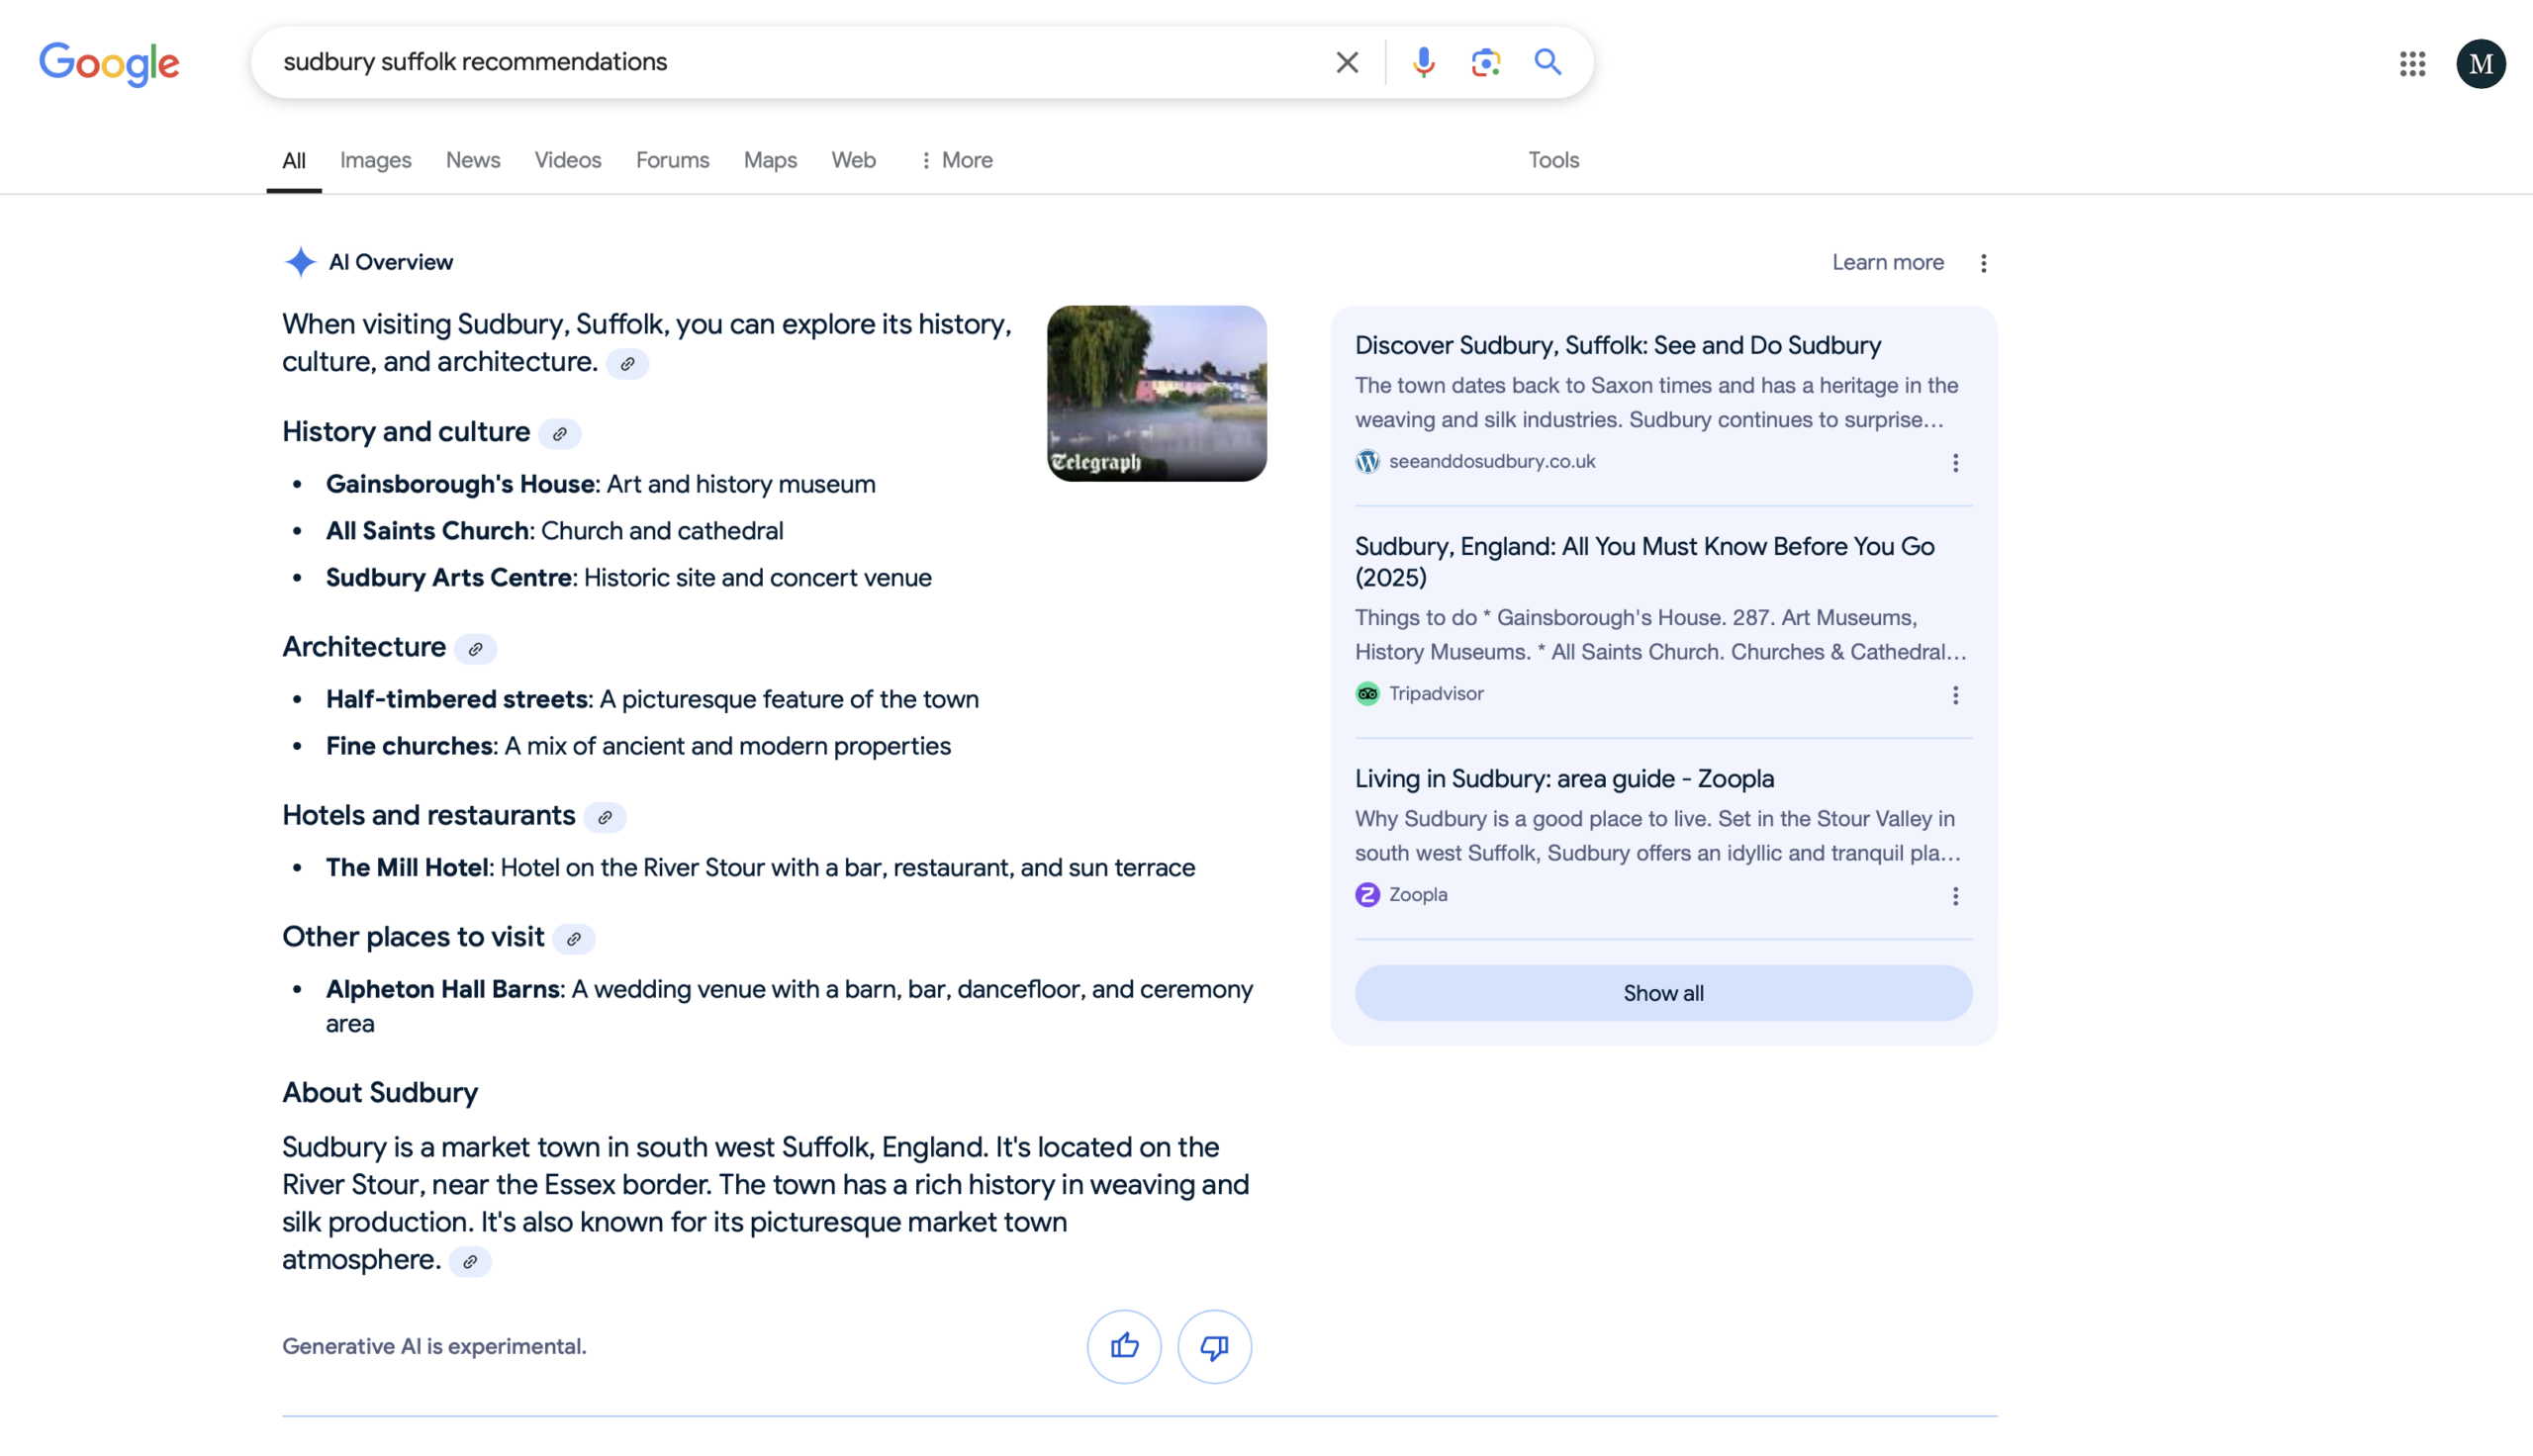Screen dimensions: 2533x1456
Task: Switch to the Web tab
Action: tap(853, 160)
